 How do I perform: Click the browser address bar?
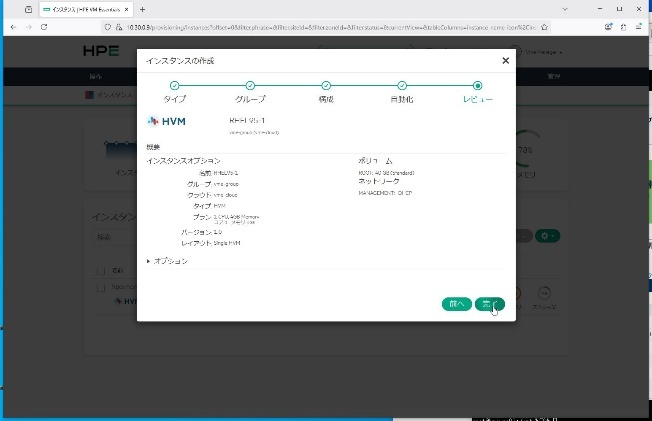[x=300, y=27]
